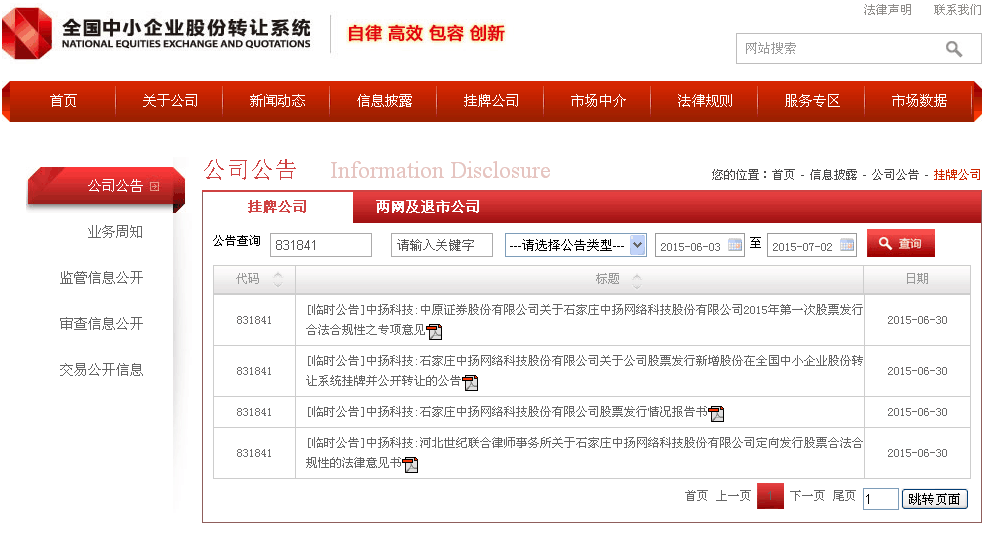Open PDF icon of 法律意见书 announcement
Image resolution: width=1008 pixels, height=541 pixels.
pyautogui.click(x=410, y=465)
